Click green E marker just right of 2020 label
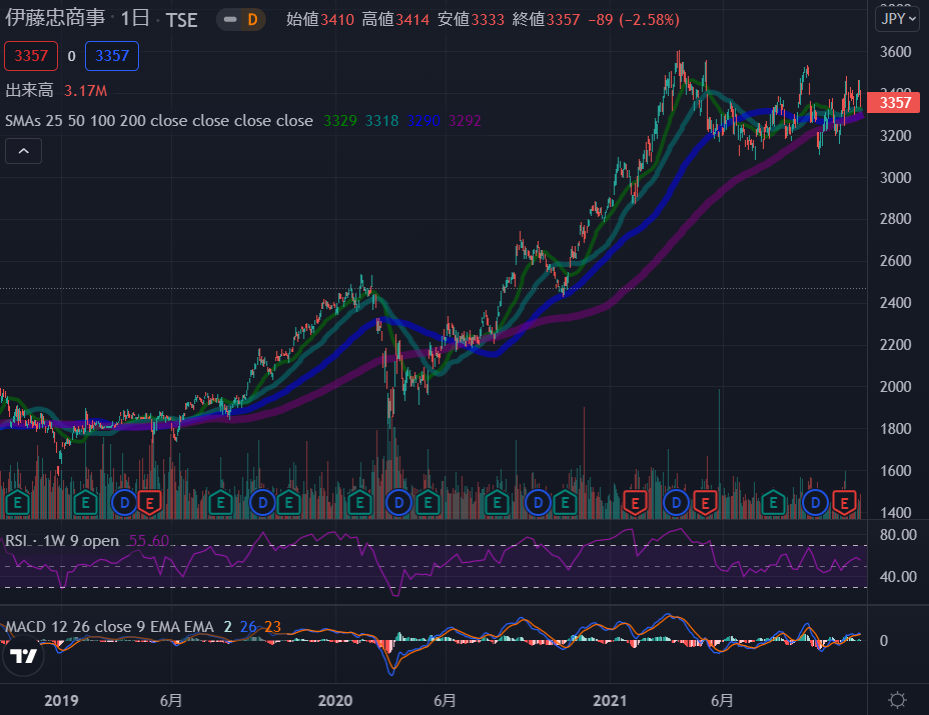This screenshot has height=715, width=929. click(359, 504)
